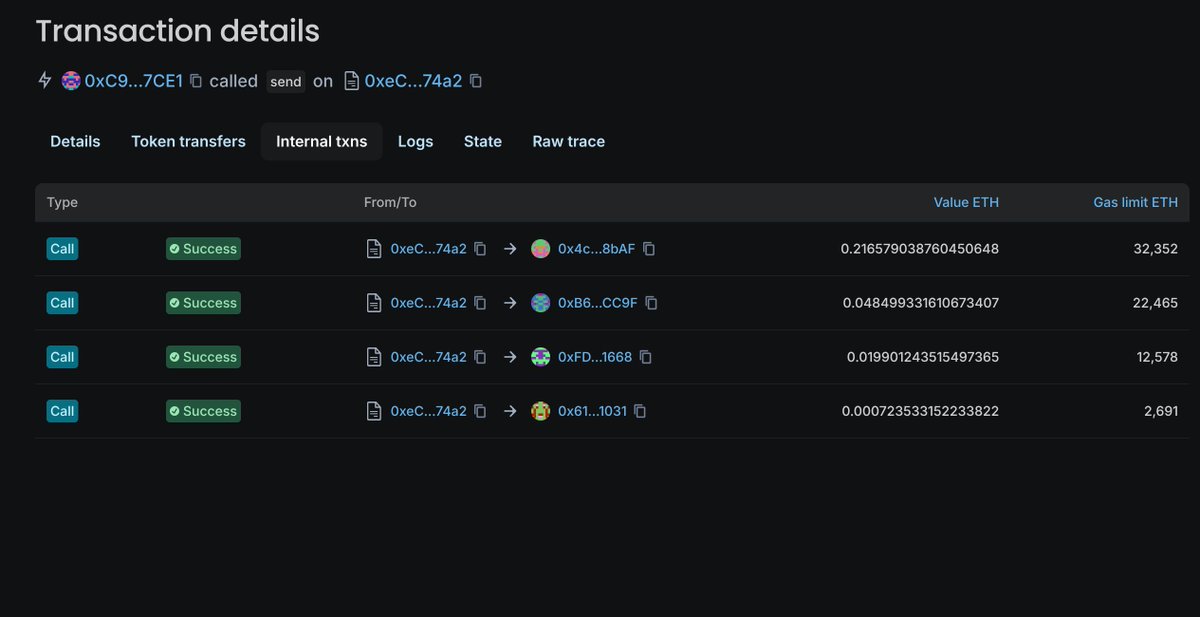The width and height of the screenshot is (1200, 617).
Task: Click the Success status in 0x61...1031 row
Action: pos(204,411)
